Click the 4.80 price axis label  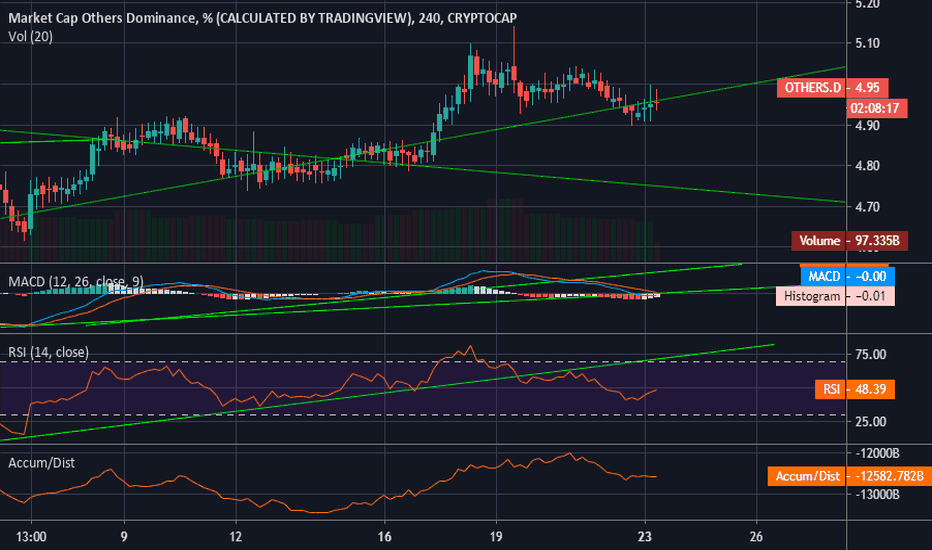tap(867, 166)
